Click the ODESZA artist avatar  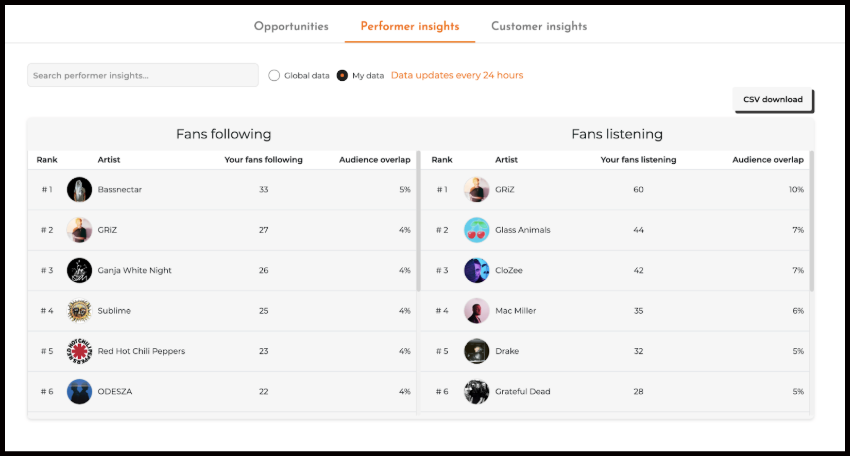(79, 391)
